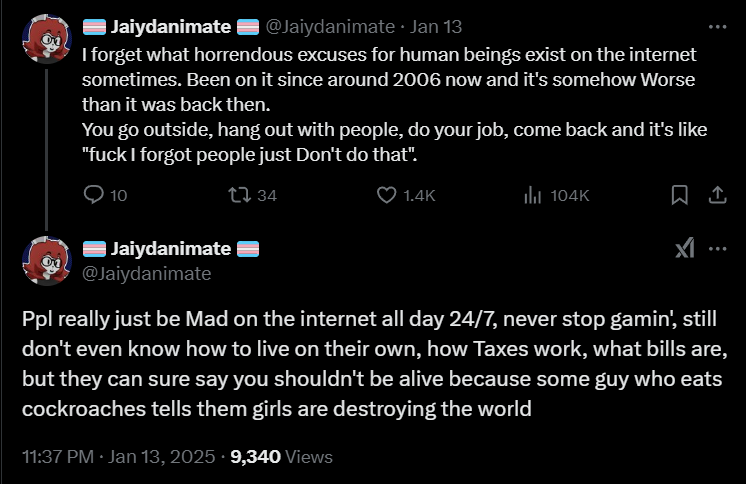Reply to the first Jaiydanimate tweet

point(94,195)
